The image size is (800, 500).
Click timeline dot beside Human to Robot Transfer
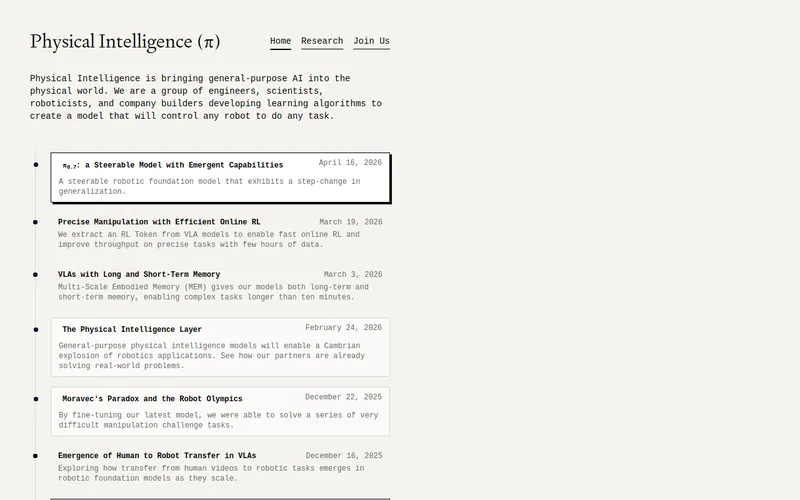pyautogui.click(x=35, y=456)
